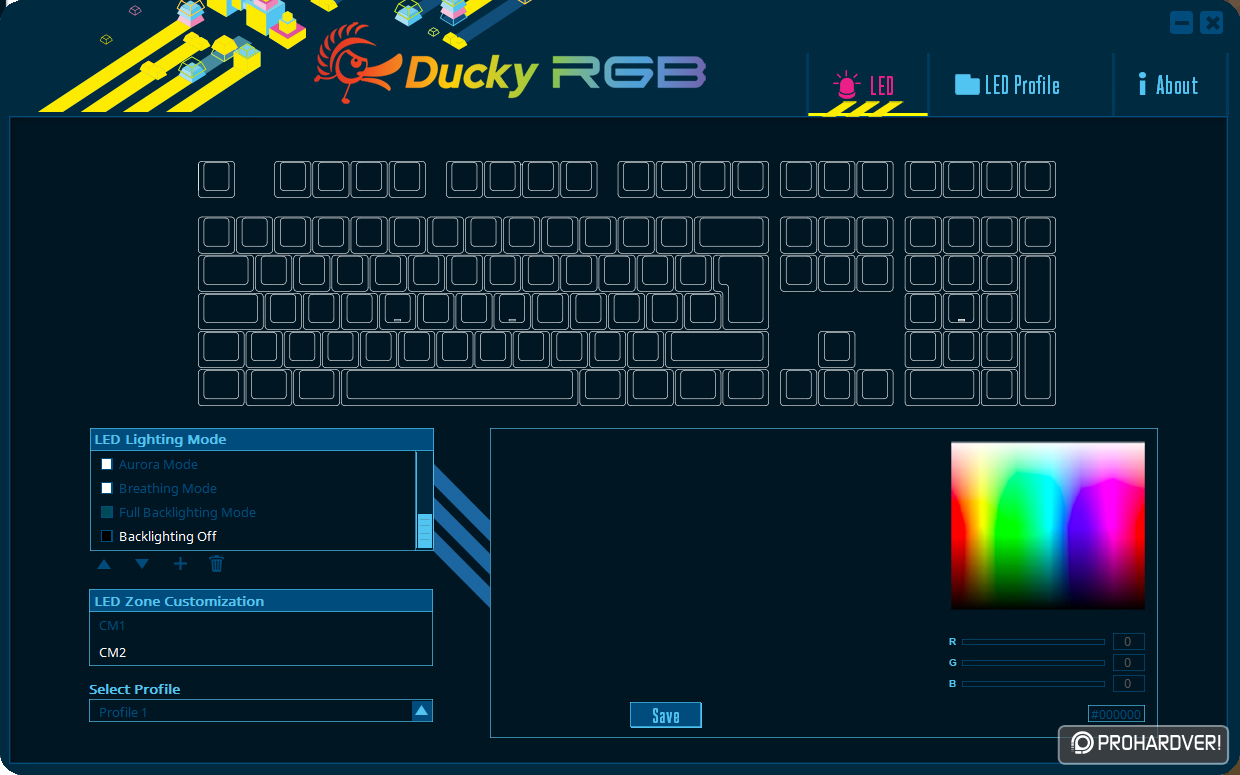Toggle the Breathing Mode checkbox
Image resolution: width=1240 pixels, height=775 pixels.
(107, 488)
